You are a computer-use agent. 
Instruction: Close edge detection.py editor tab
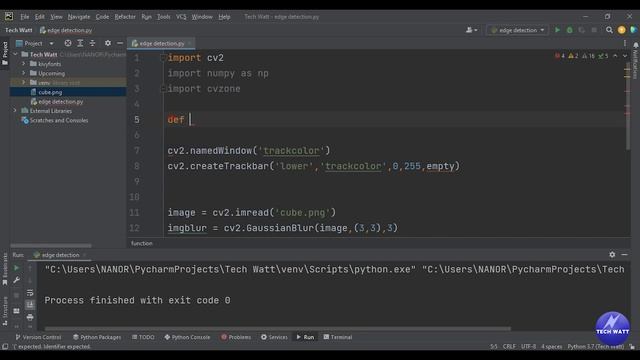(189, 43)
